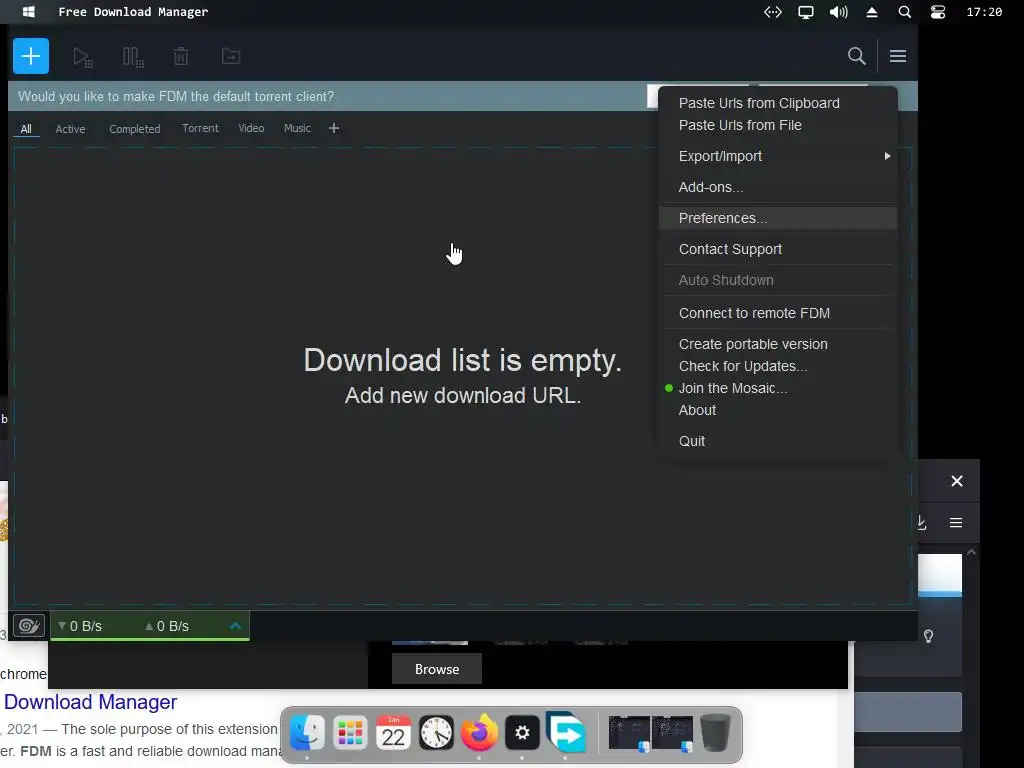The height and width of the screenshot is (768, 1024).
Task: Click the eject icon in top bar
Action: (x=872, y=12)
